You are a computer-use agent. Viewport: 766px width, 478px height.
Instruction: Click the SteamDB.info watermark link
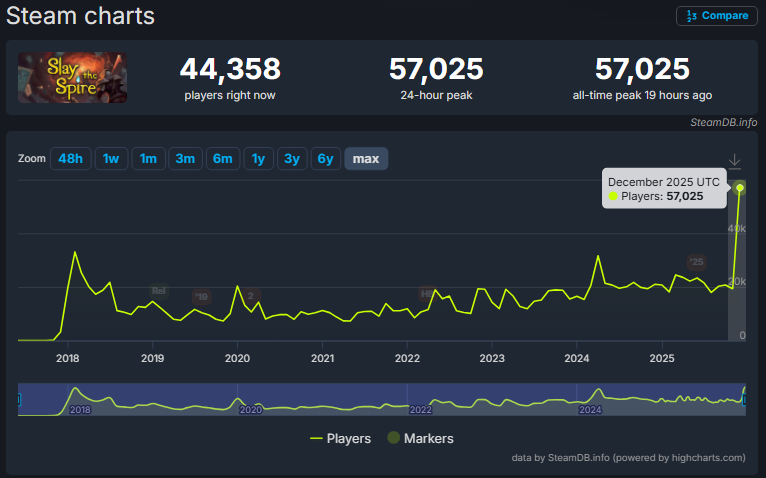click(x=723, y=122)
